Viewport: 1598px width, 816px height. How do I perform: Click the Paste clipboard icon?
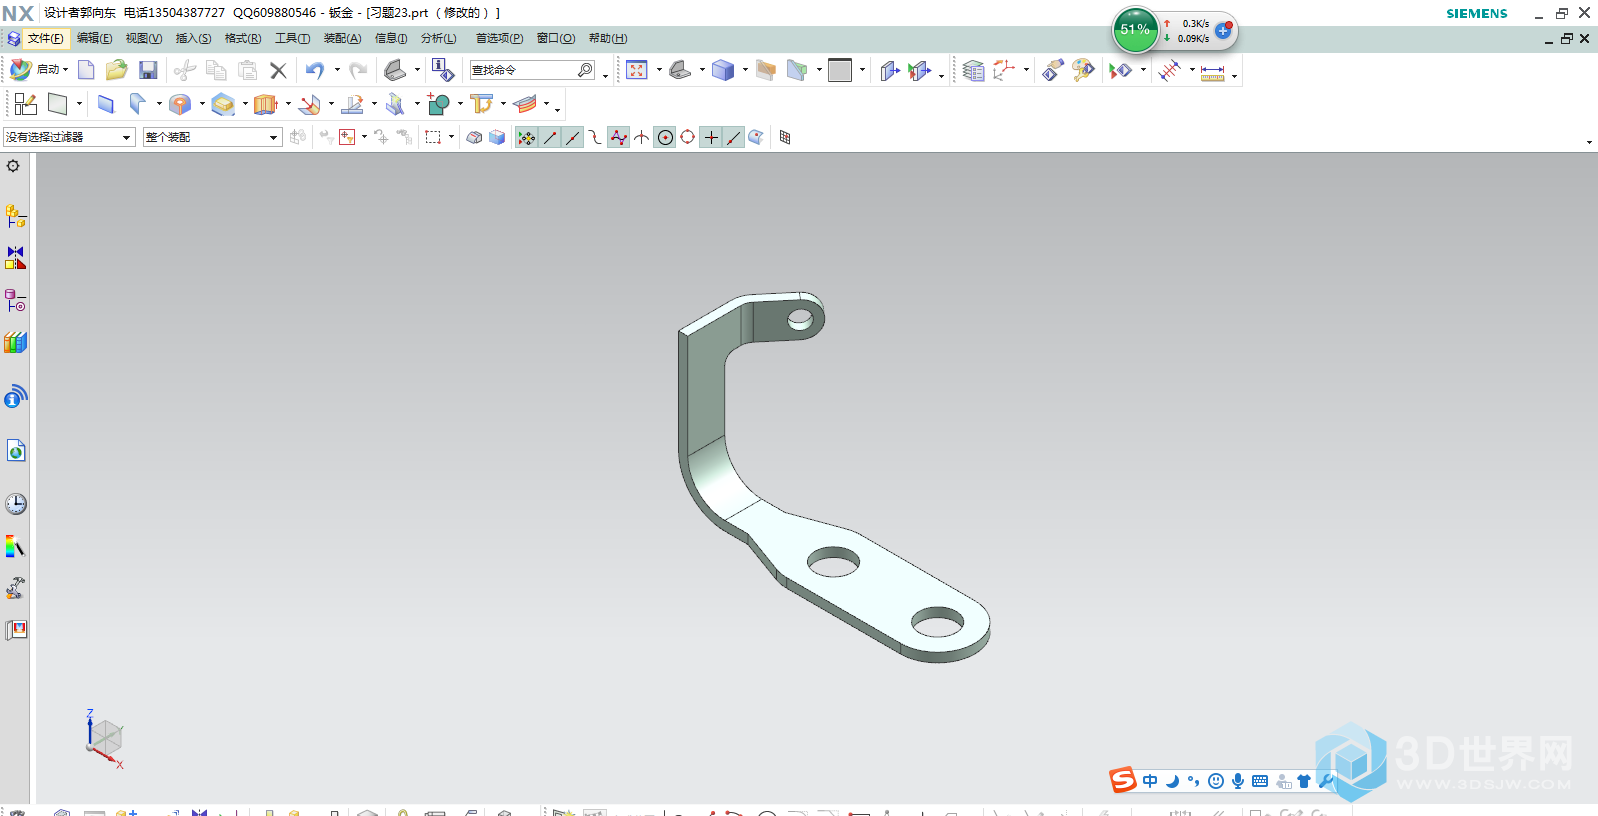click(247, 70)
